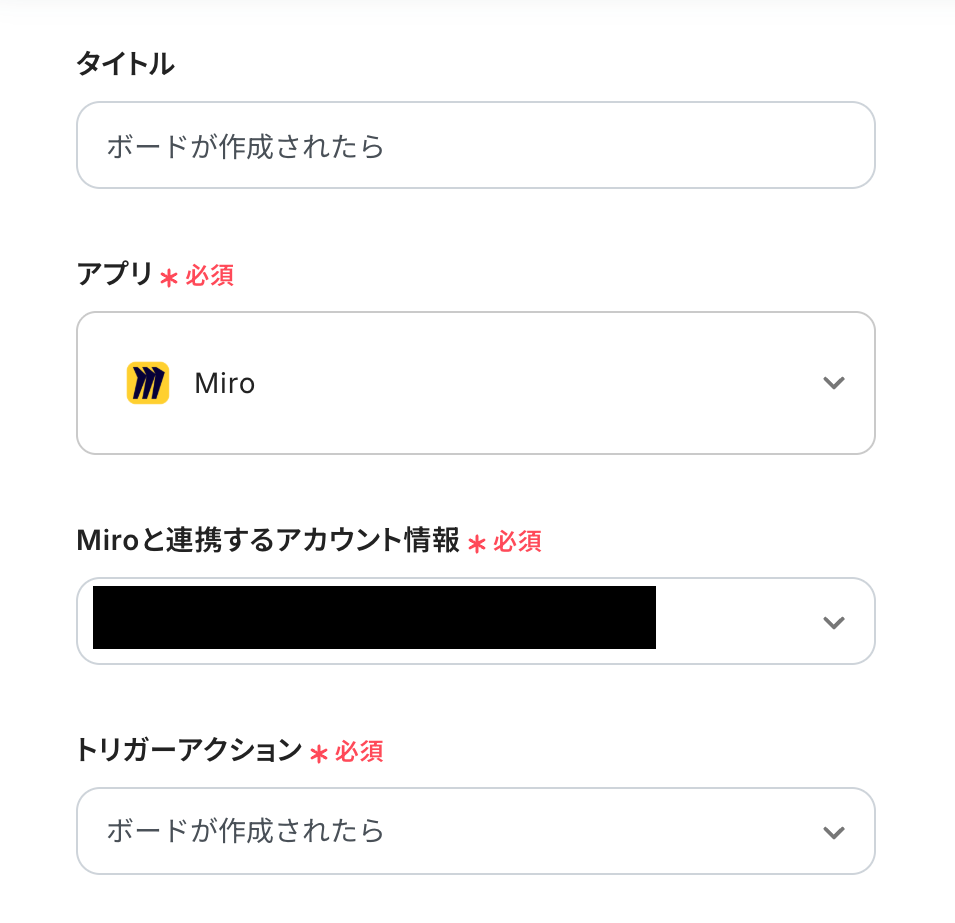
Task: Click ボードが作成されたら text in title field
Action: 246,146
